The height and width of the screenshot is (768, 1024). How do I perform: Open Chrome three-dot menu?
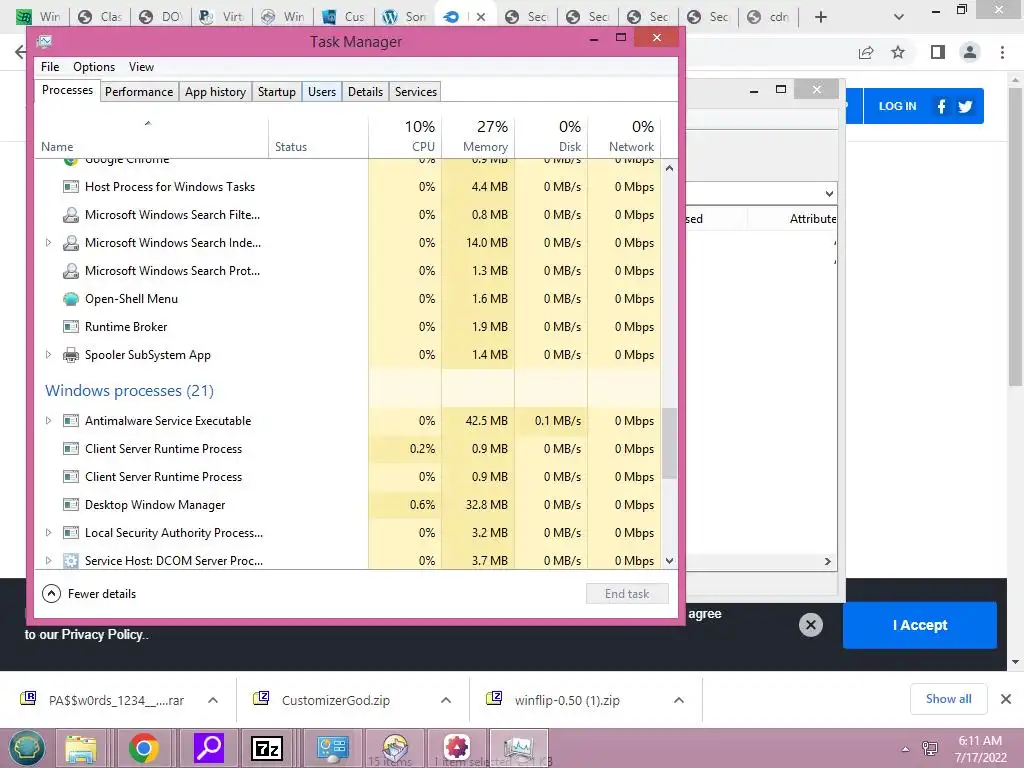click(x=1002, y=52)
